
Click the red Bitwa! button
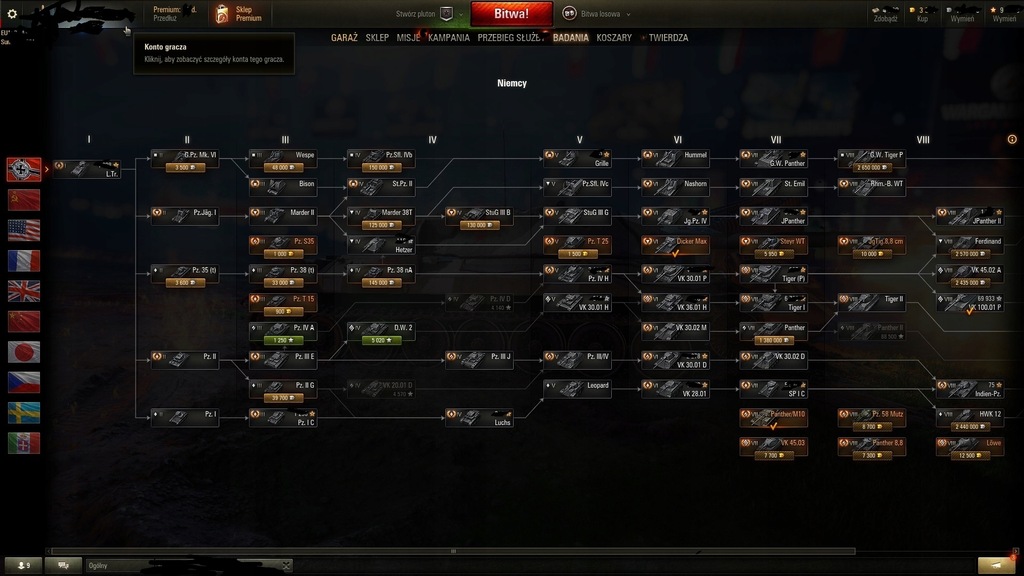(x=511, y=14)
